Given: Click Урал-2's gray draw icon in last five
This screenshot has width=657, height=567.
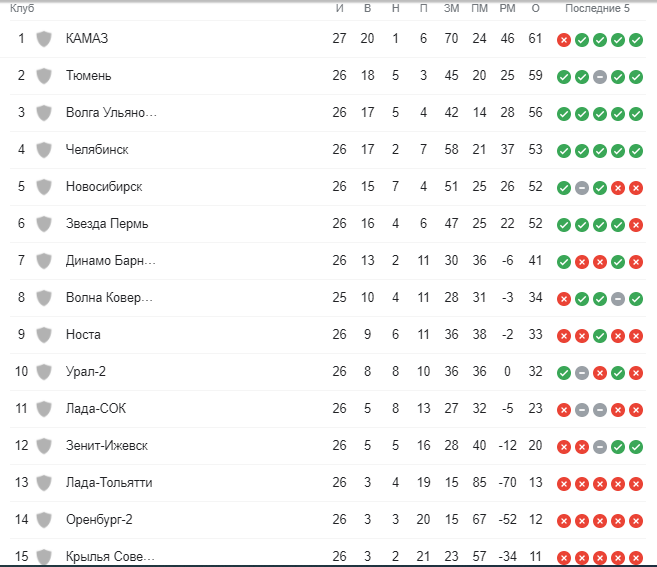Looking at the screenshot, I should point(581,372).
